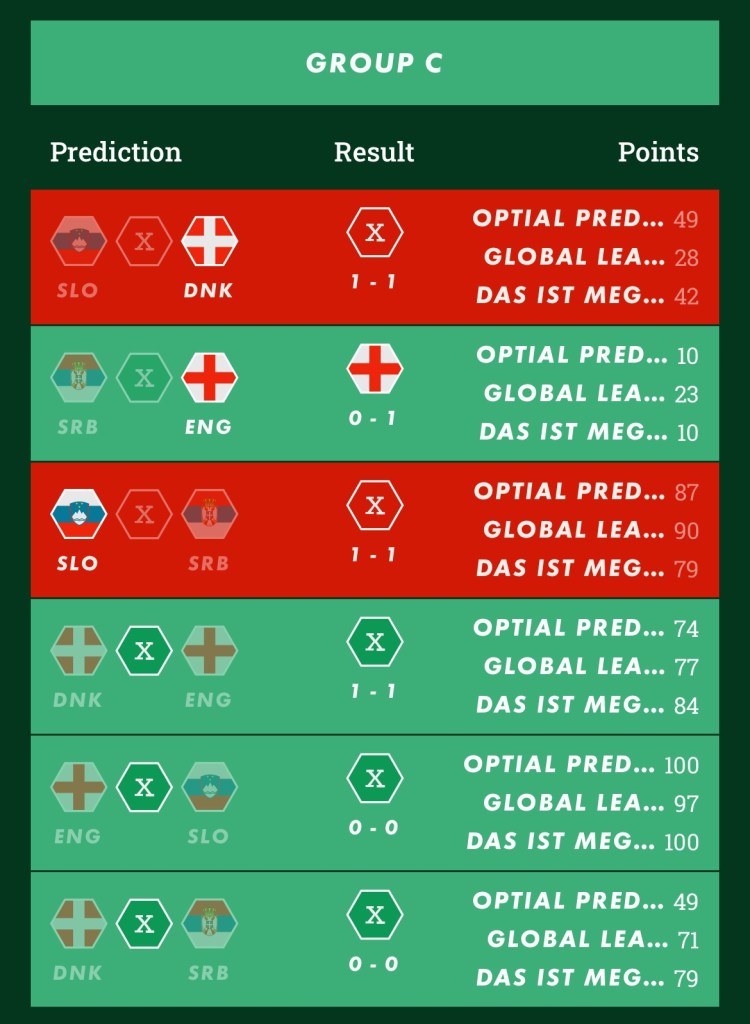Image resolution: width=750 pixels, height=1024 pixels.
Task: Click draw result icon for DNK vs SRB
Action: pos(375,915)
